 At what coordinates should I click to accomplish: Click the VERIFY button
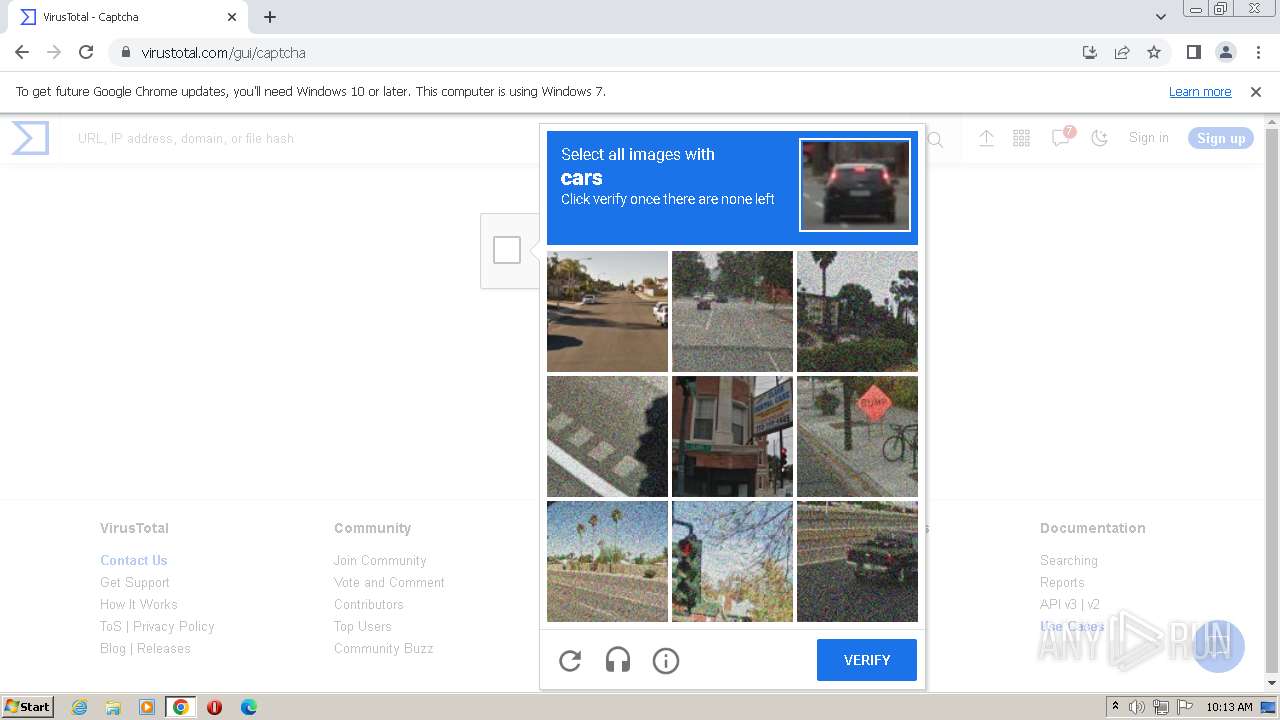(867, 660)
